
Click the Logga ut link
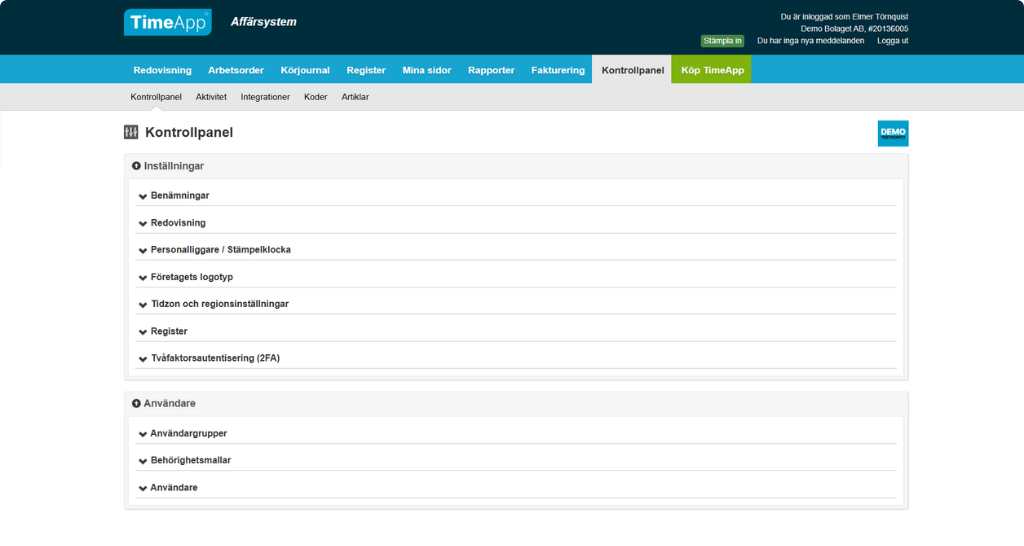(892, 41)
